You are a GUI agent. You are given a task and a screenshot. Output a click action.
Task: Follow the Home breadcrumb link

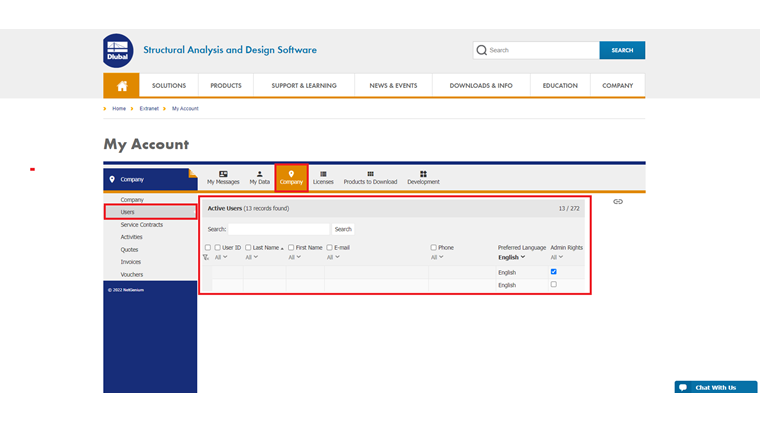click(119, 109)
